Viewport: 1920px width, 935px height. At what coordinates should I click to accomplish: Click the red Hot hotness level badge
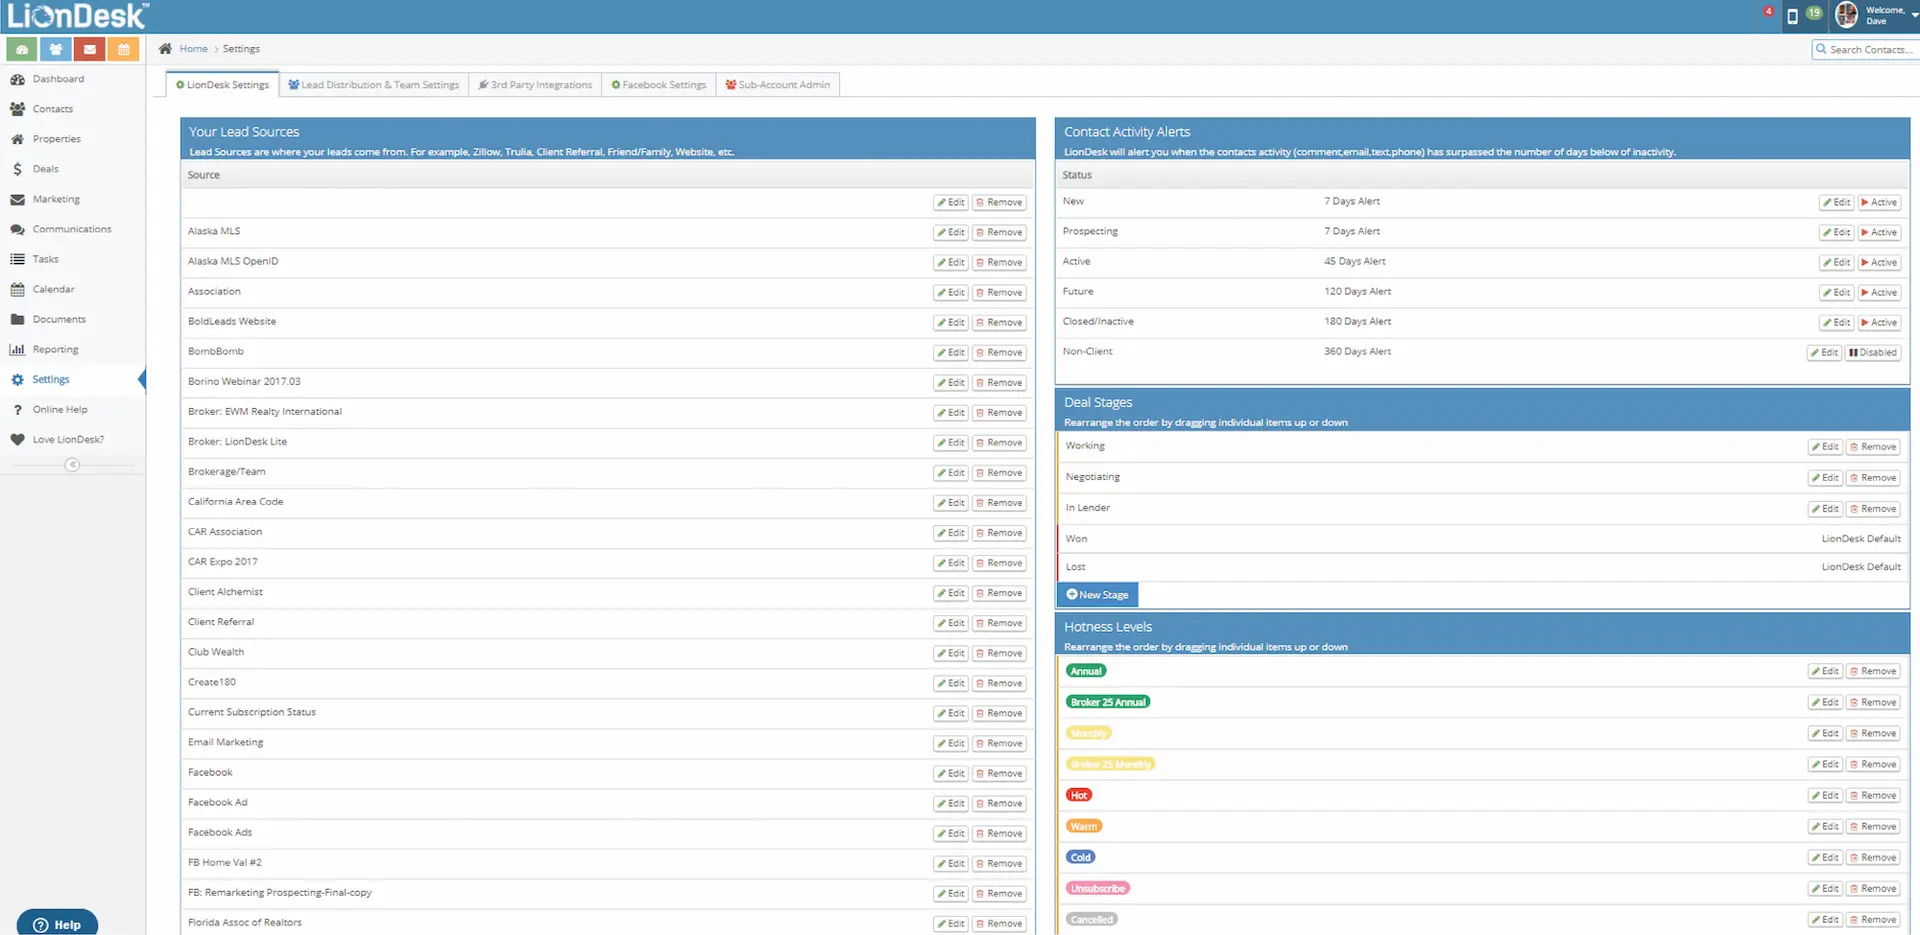[1078, 796]
